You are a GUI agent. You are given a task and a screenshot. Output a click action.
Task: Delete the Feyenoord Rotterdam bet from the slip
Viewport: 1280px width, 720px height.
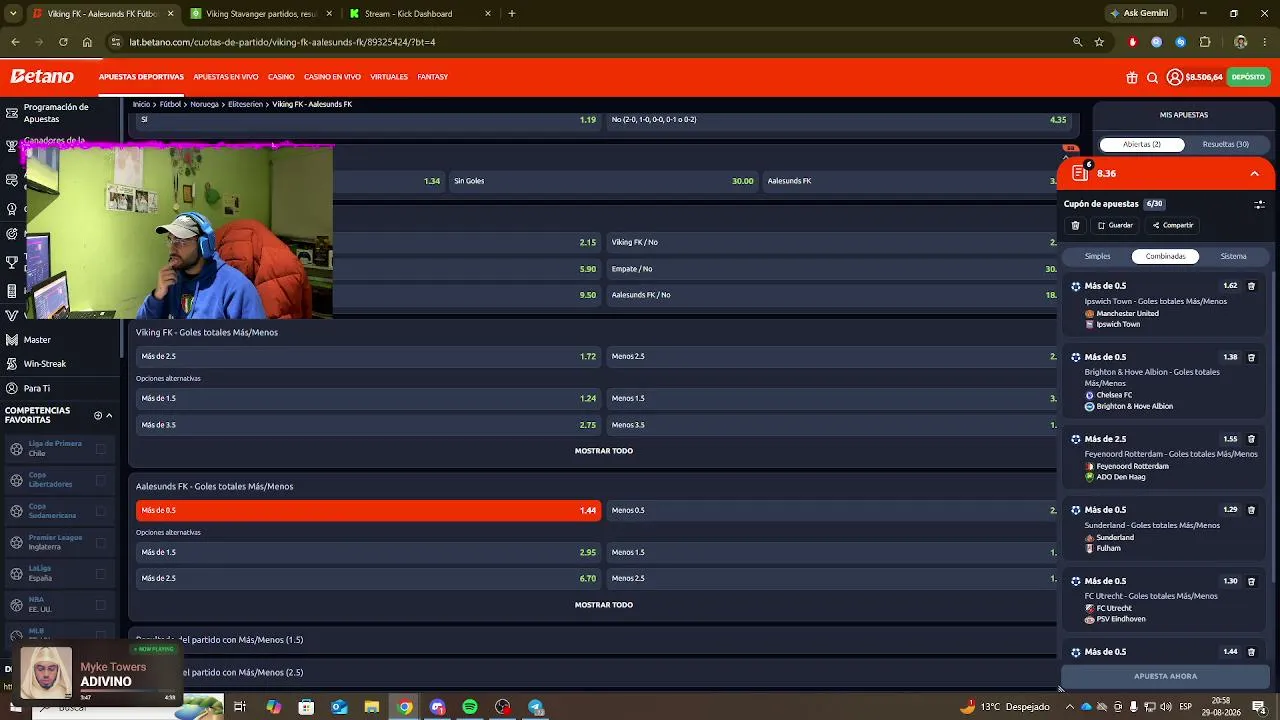1251,439
